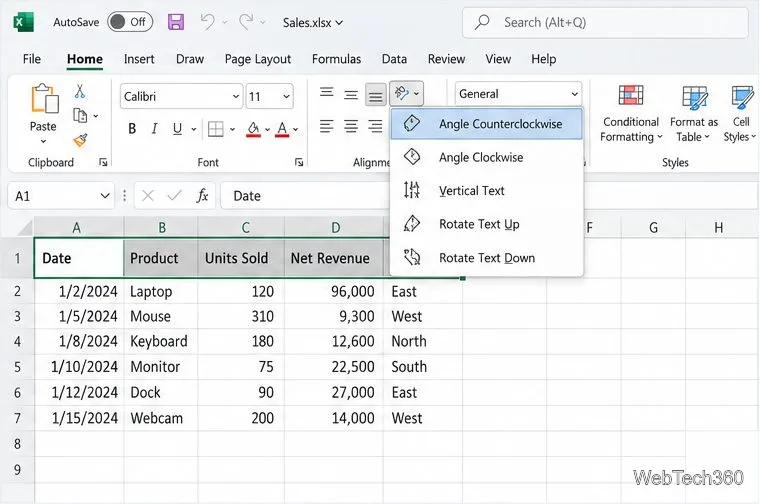This screenshot has height=504, width=760.
Task: Click the Paste clipboard icon
Action: 44,99
